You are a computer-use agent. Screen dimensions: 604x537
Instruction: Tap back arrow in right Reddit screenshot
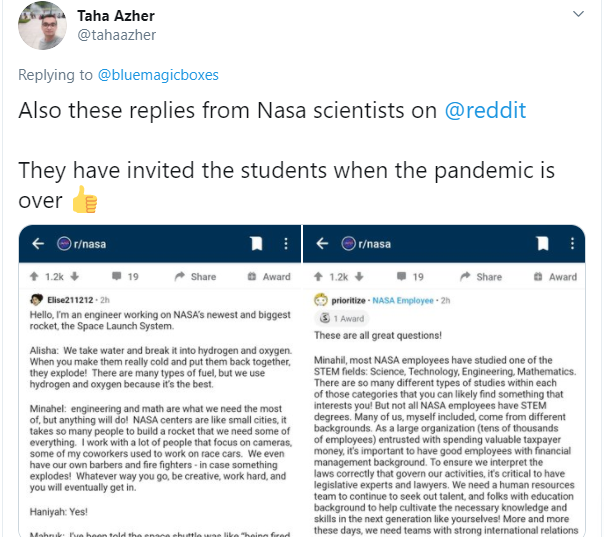(322, 243)
